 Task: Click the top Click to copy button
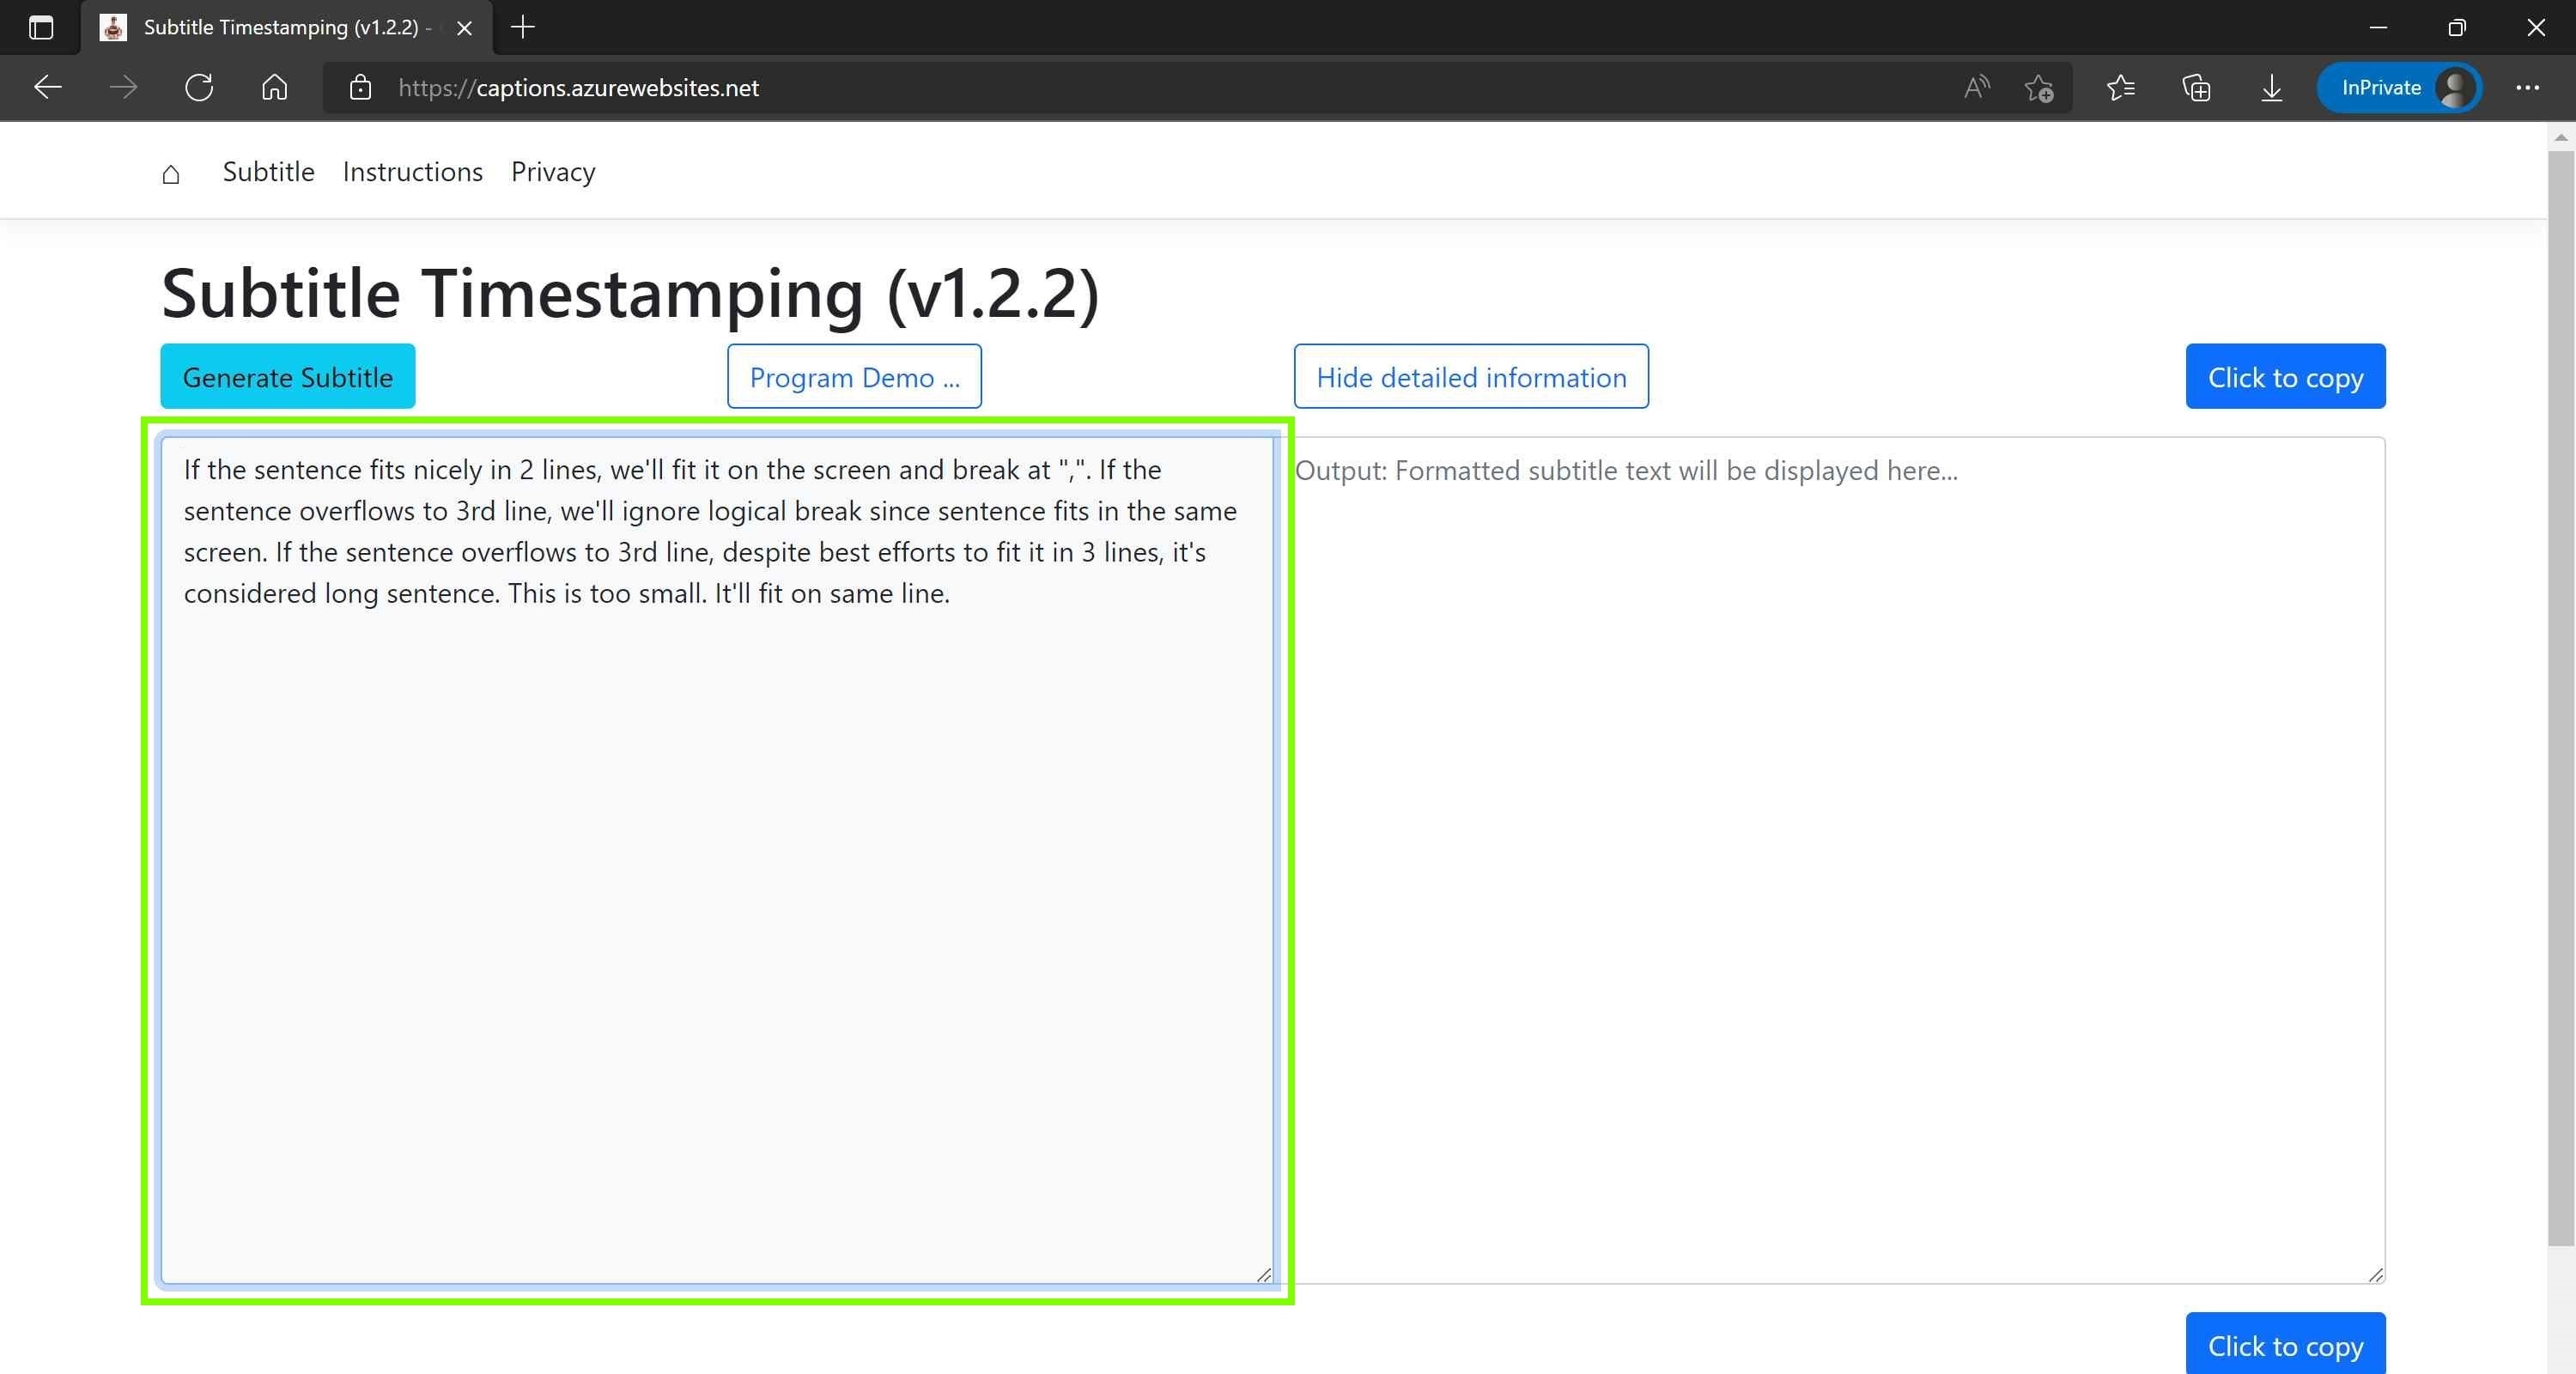[2285, 377]
